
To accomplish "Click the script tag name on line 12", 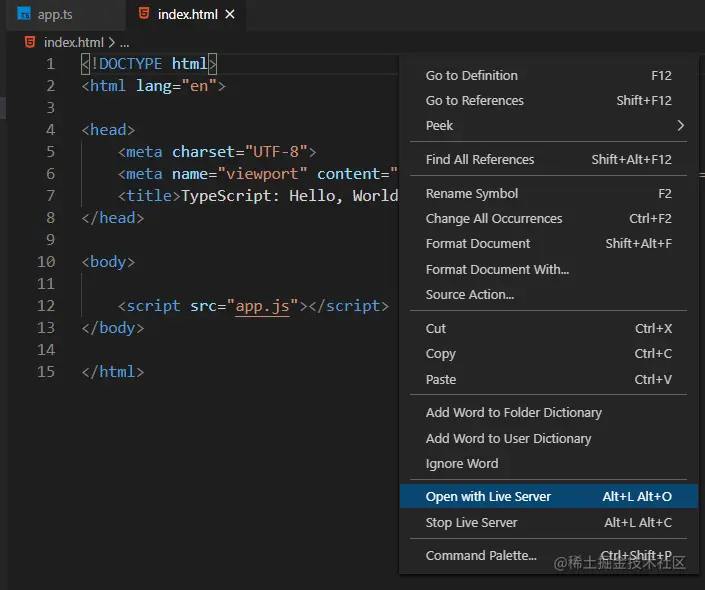I will [x=153, y=306].
